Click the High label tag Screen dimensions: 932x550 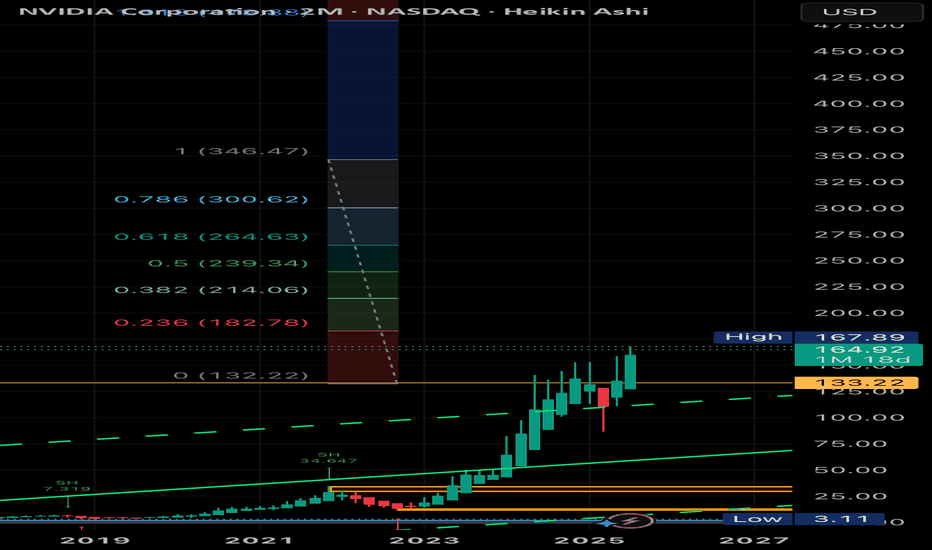753,337
